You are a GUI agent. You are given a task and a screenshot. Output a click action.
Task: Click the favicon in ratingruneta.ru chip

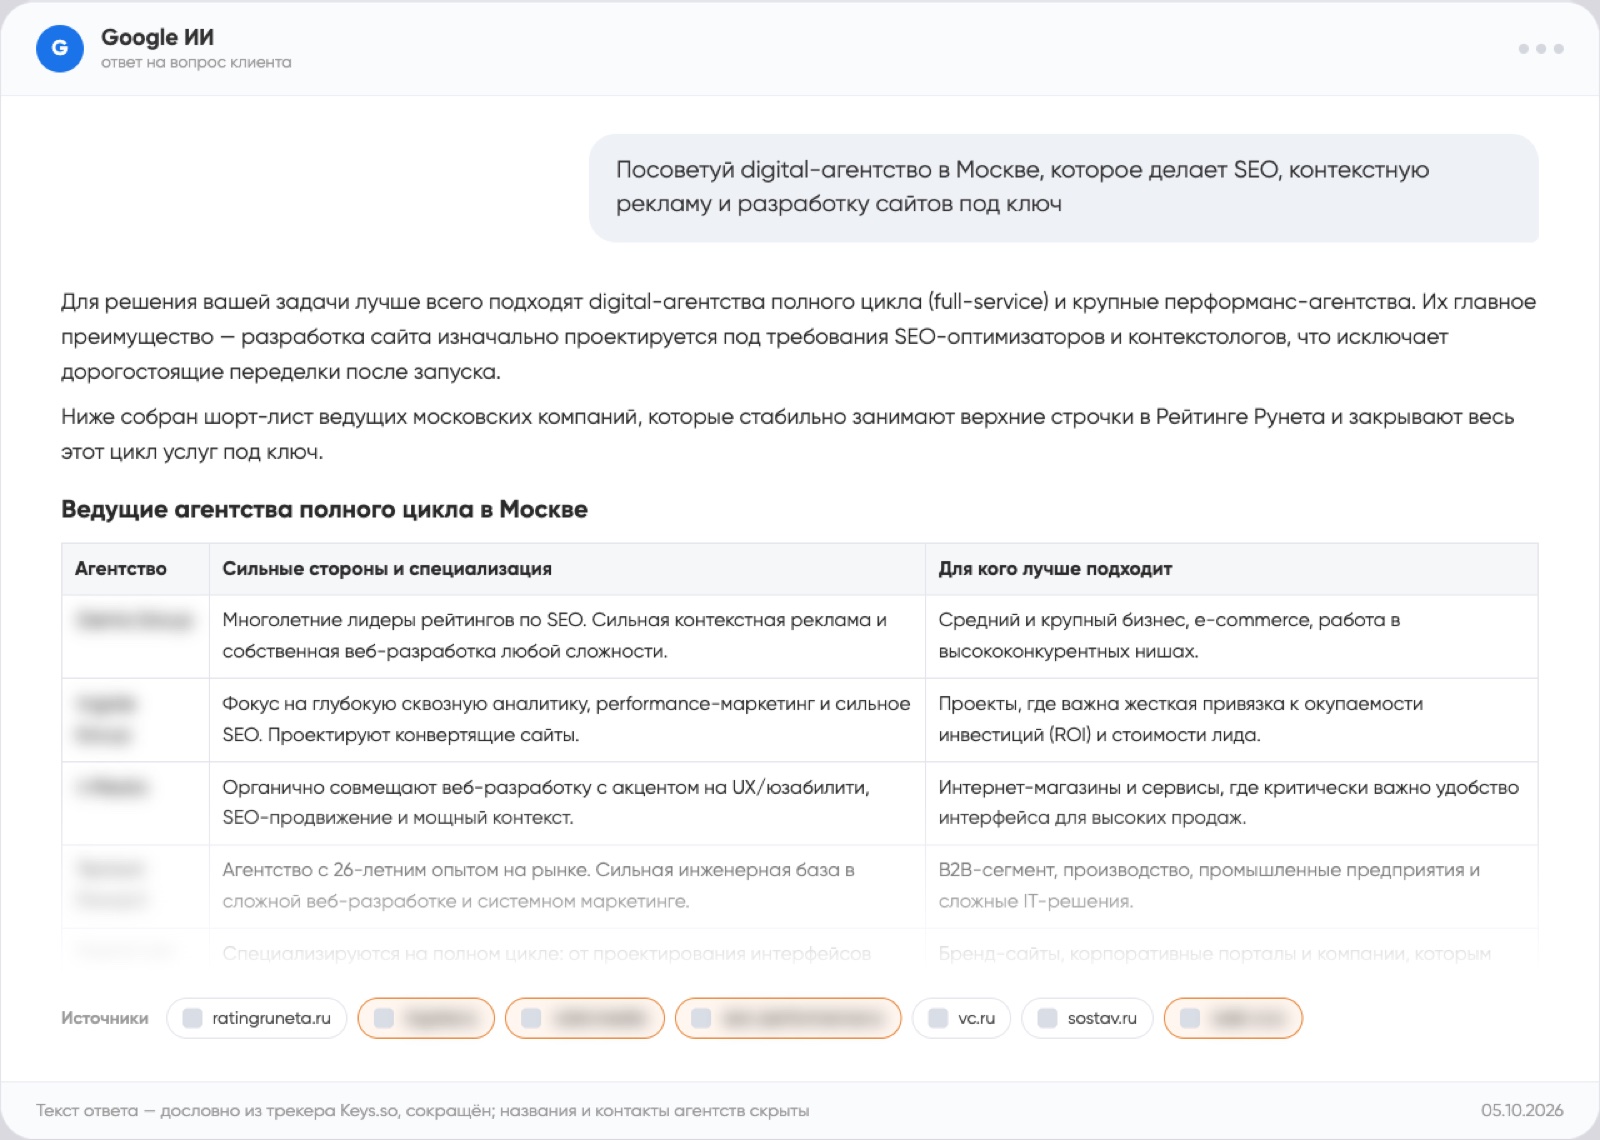pos(192,1018)
